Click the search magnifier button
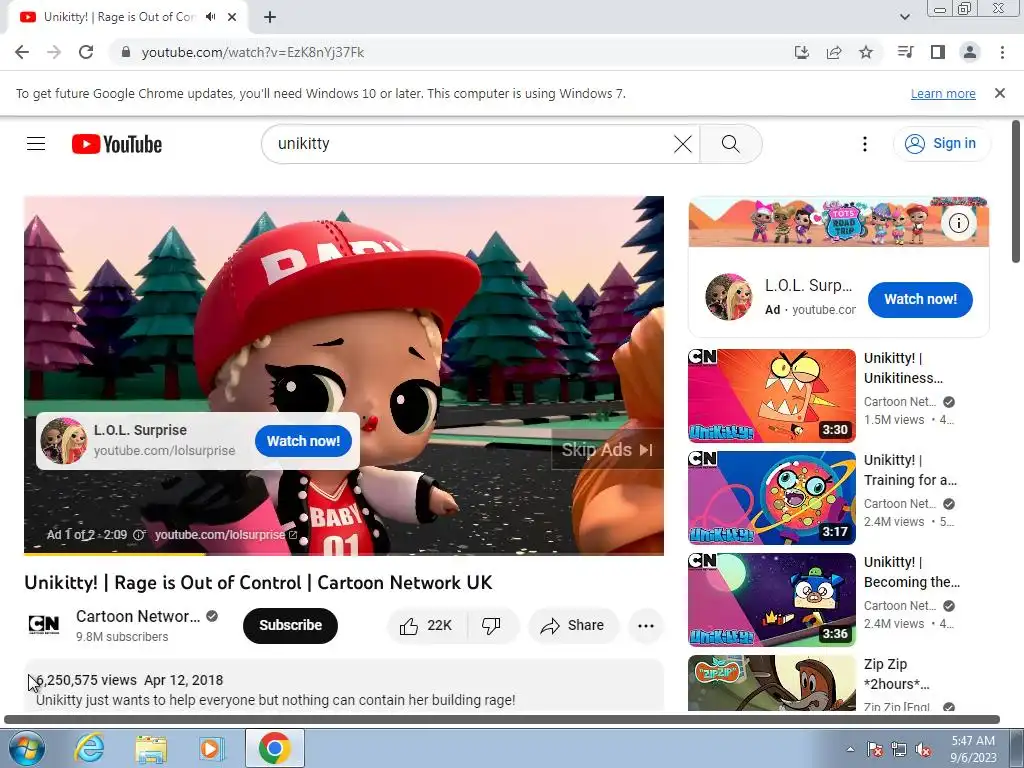Screen dimensions: 1024x768 click(x=731, y=144)
